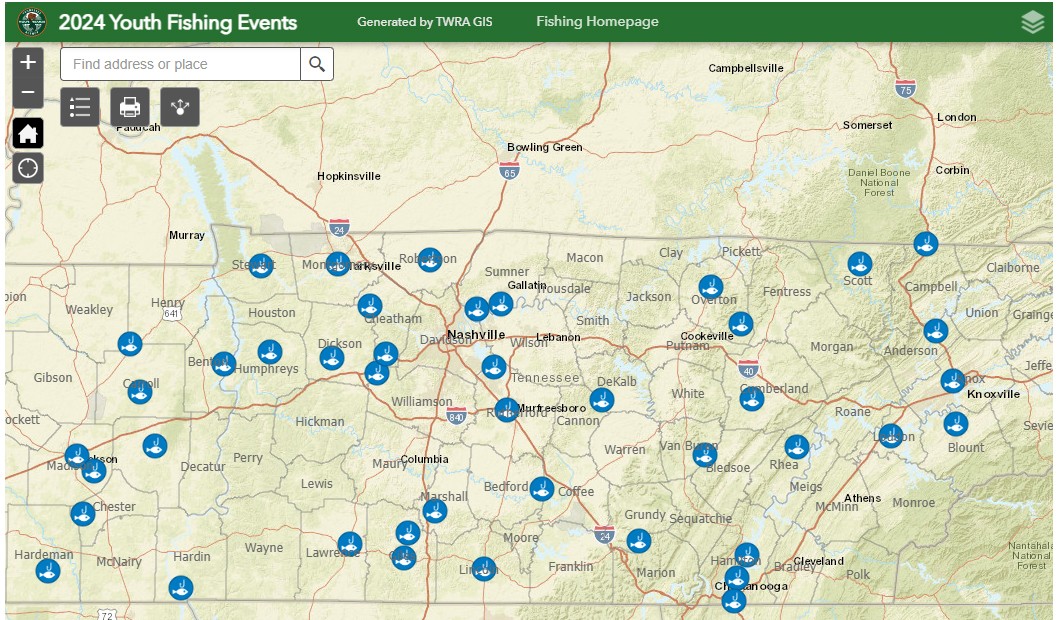Find my current location on the map
The width and height of the screenshot is (1060, 620).
[x=28, y=168]
